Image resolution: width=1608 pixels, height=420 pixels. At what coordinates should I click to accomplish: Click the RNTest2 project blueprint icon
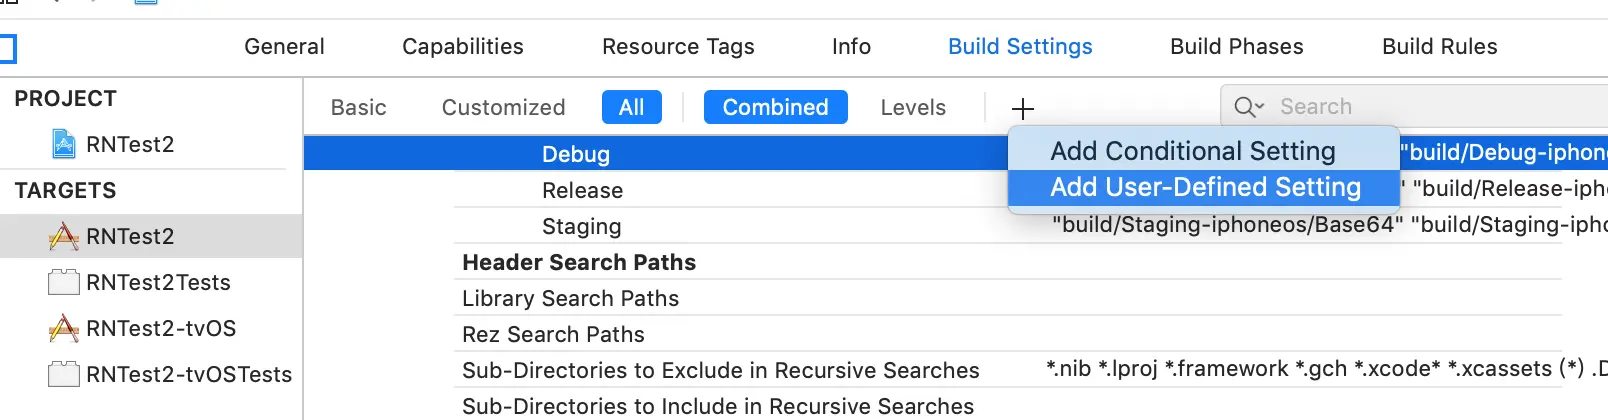(64, 144)
